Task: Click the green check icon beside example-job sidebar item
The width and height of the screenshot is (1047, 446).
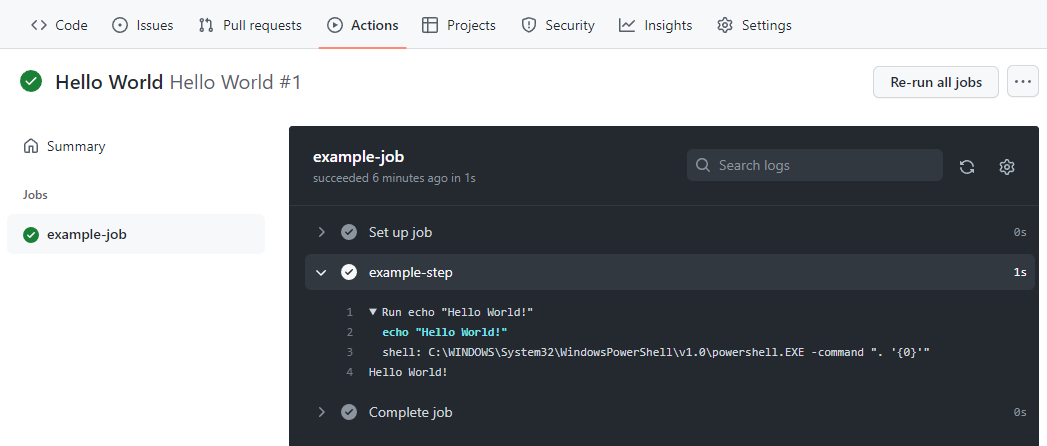Action: (31, 235)
